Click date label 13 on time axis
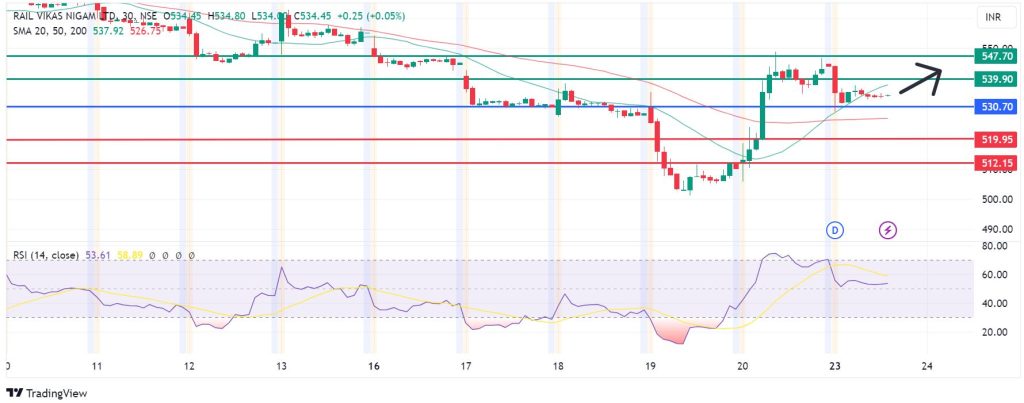The width and height of the screenshot is (1024, 403). (280, 366)
